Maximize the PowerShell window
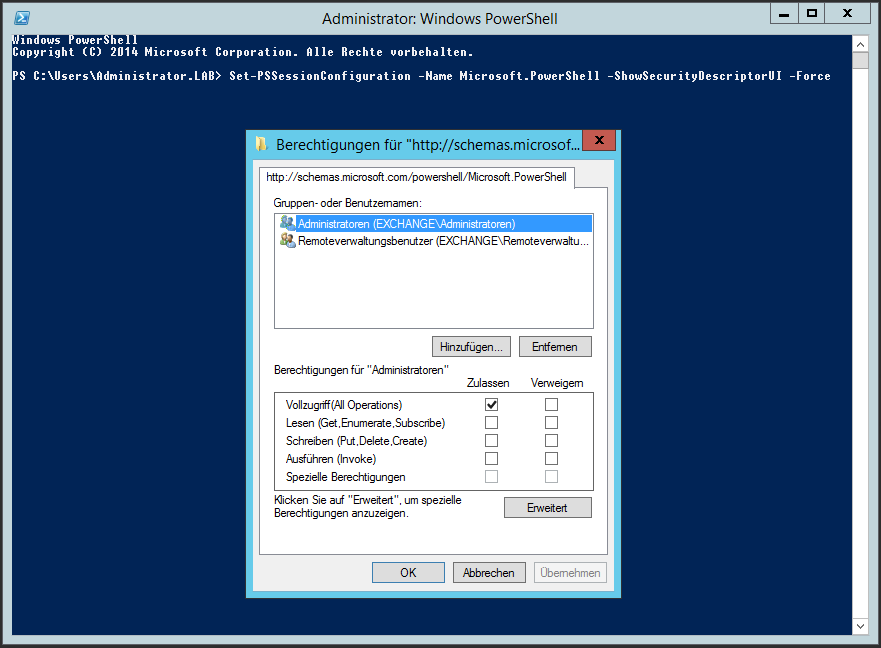881x648 pixels. coord(811,13)
